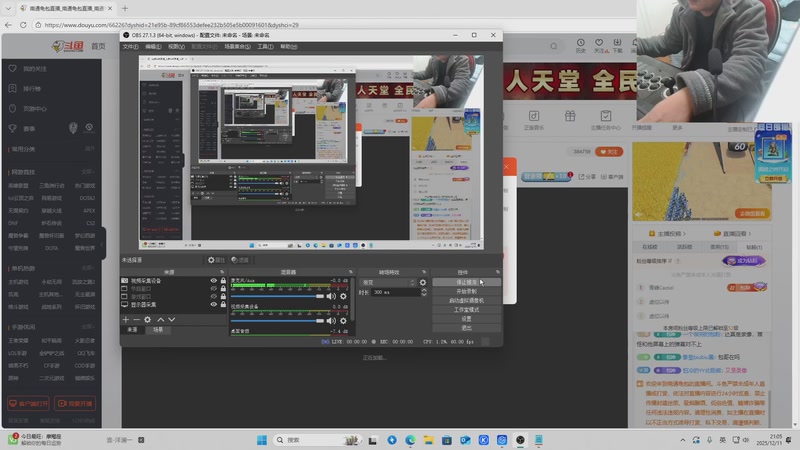Click the 退出 button in OBS
The height and width of the screenshot is (450, 800).
point(466,328)
